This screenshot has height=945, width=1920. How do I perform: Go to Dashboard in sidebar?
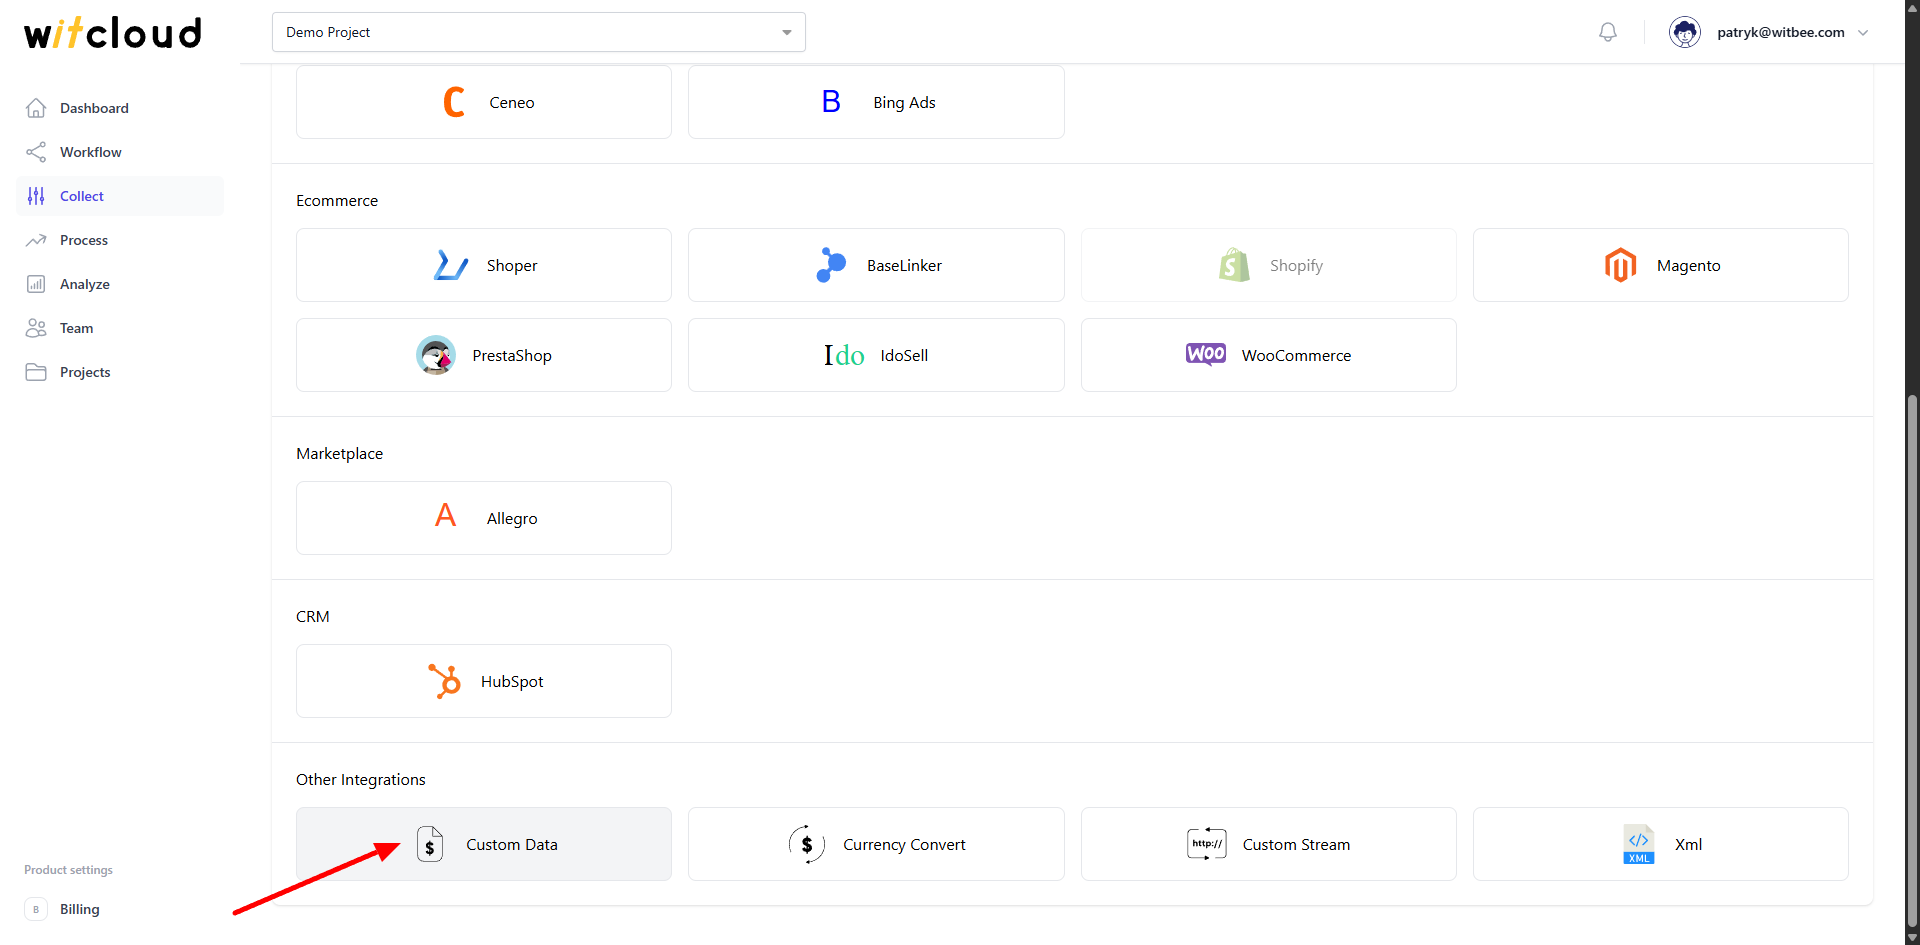pyautogui.click(x=94, y=108)
